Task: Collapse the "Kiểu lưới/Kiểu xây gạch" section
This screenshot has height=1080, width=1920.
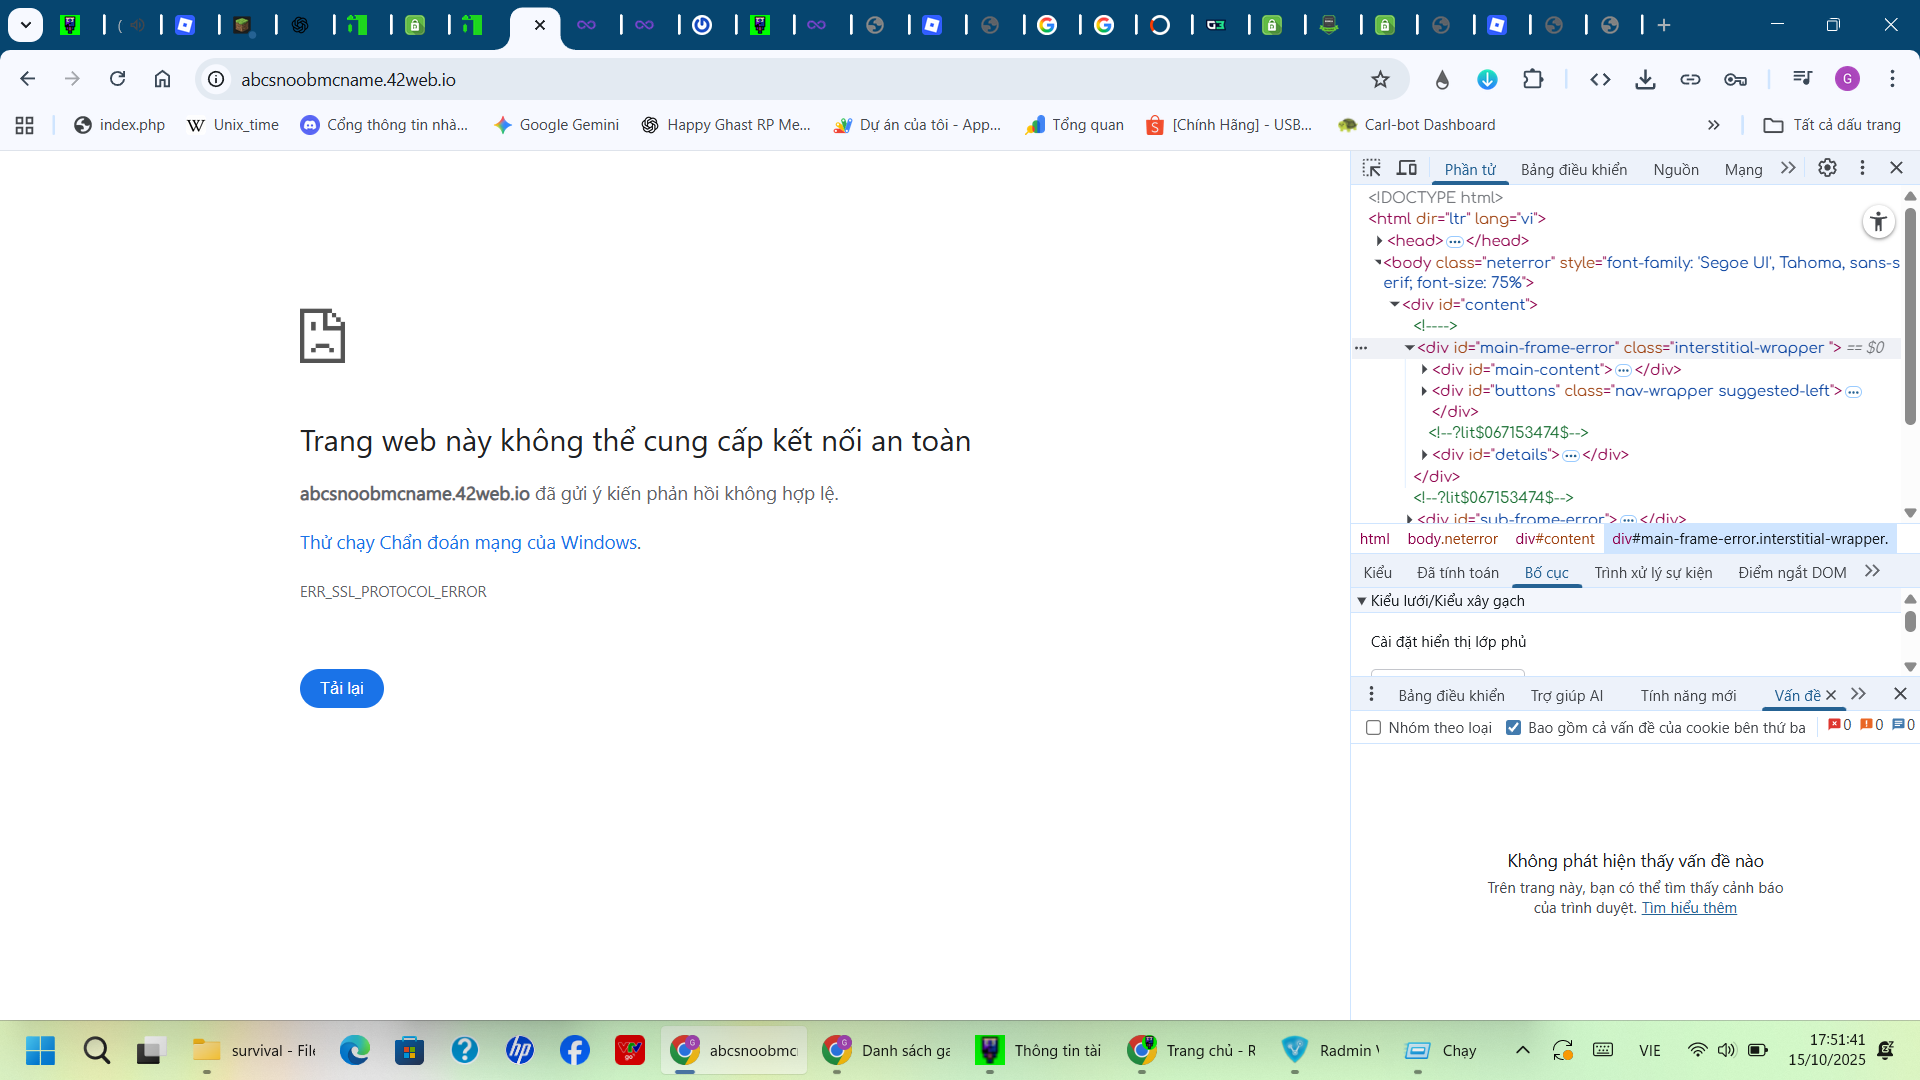Action: click(1362, 601)
